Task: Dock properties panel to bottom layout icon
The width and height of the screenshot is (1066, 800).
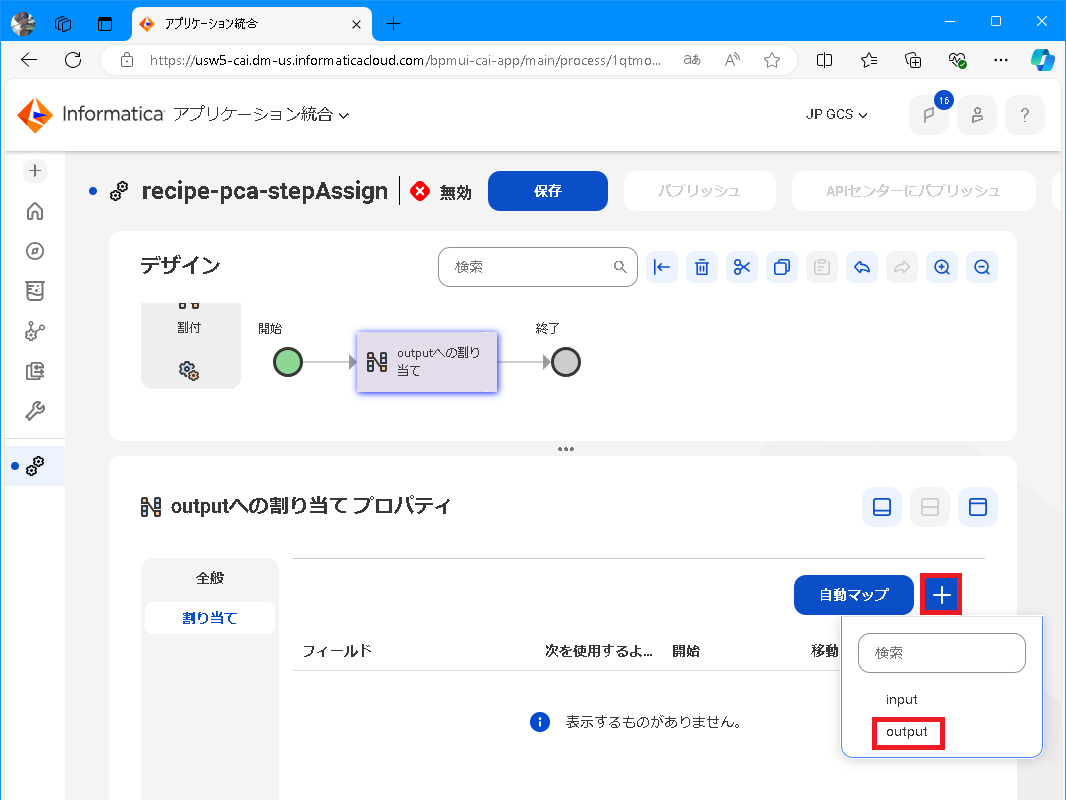Action: [882, 507]
